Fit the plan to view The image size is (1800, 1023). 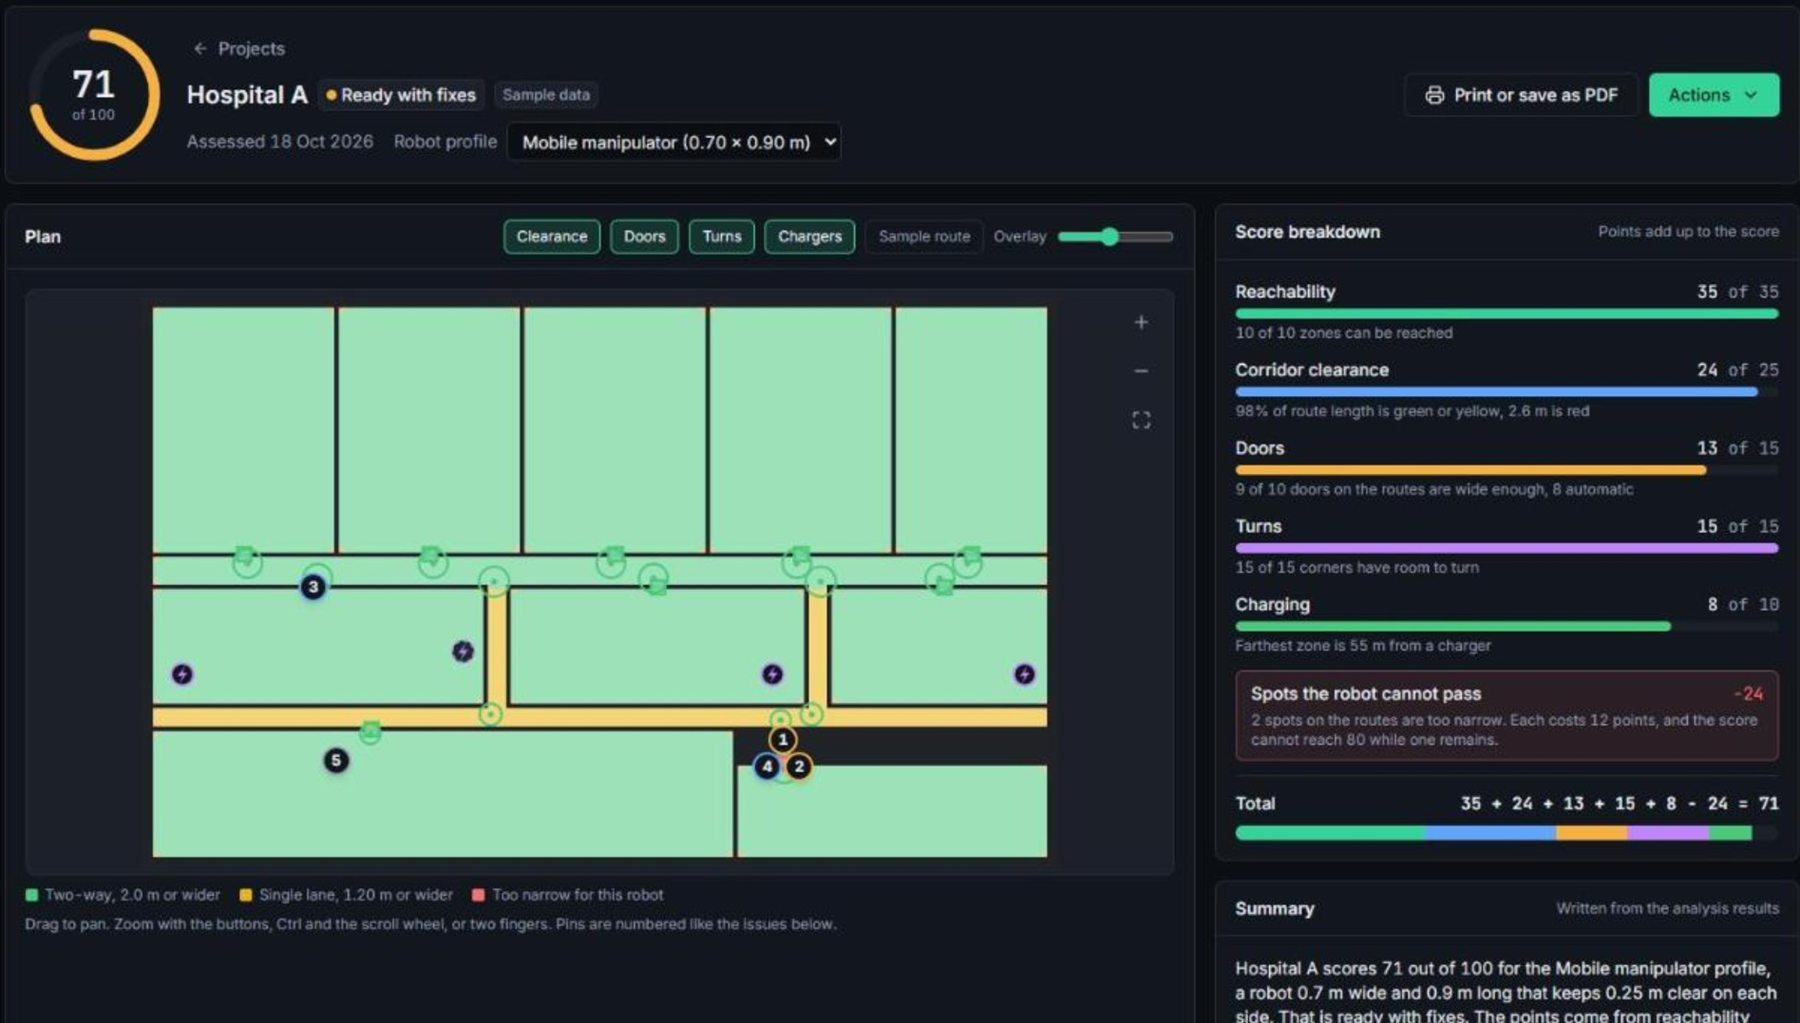point(1141,420)
